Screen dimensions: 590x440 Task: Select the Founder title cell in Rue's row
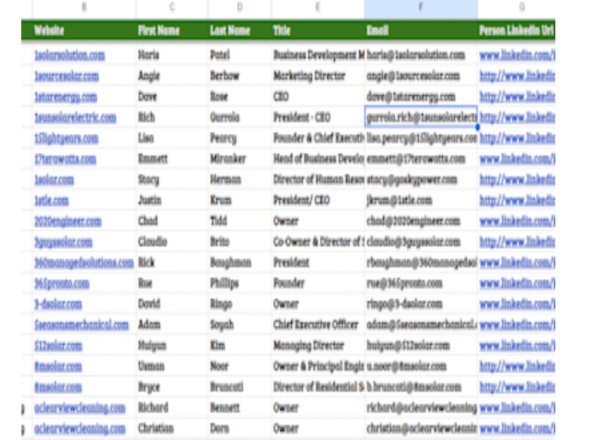pos(318,283)
